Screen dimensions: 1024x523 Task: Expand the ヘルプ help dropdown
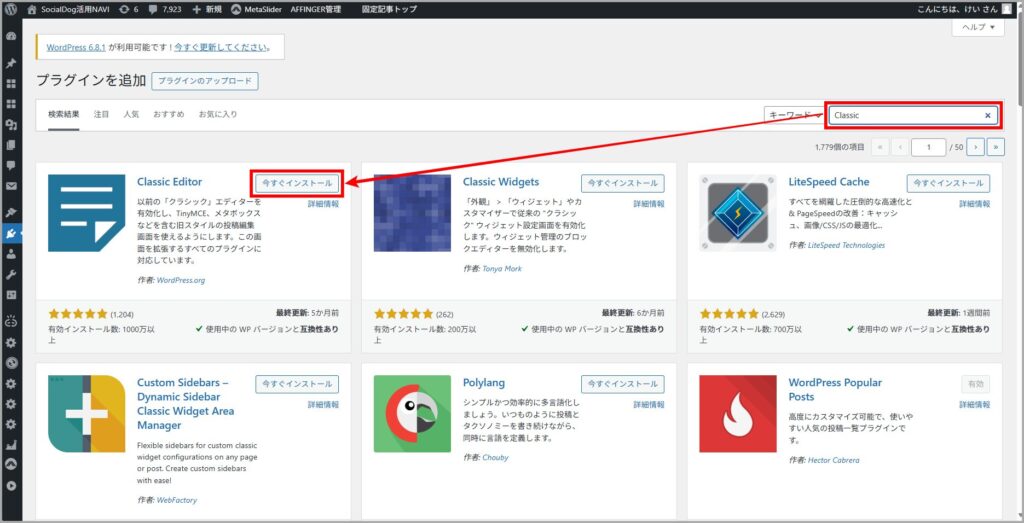[x=978, y=27]
